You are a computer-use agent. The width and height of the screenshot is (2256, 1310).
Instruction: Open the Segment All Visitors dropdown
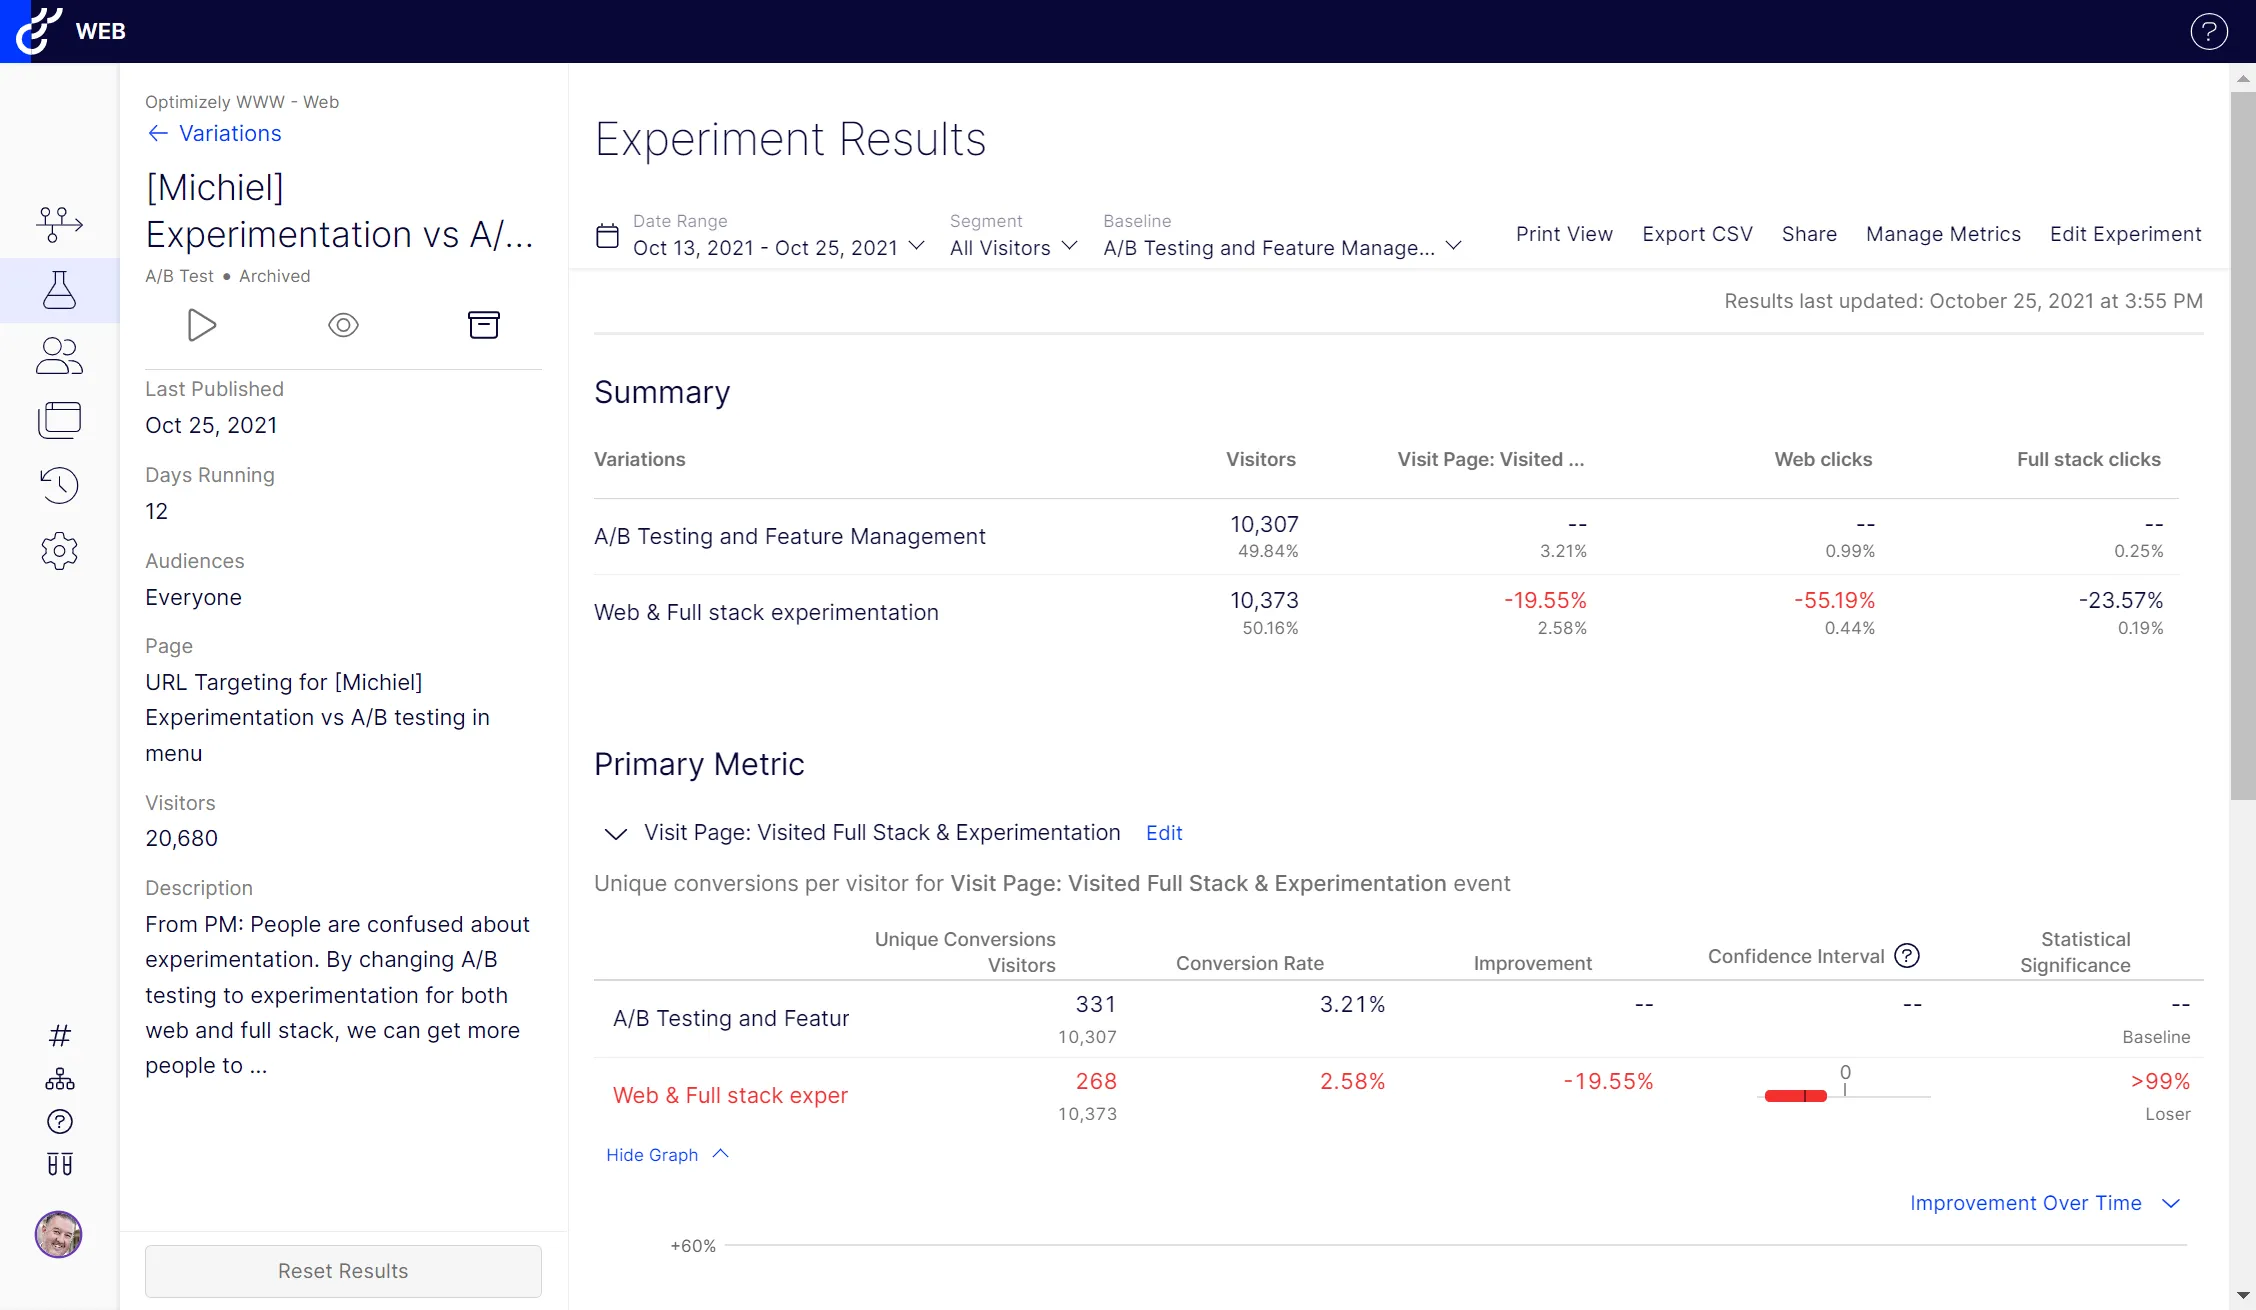coord(1013,247)
